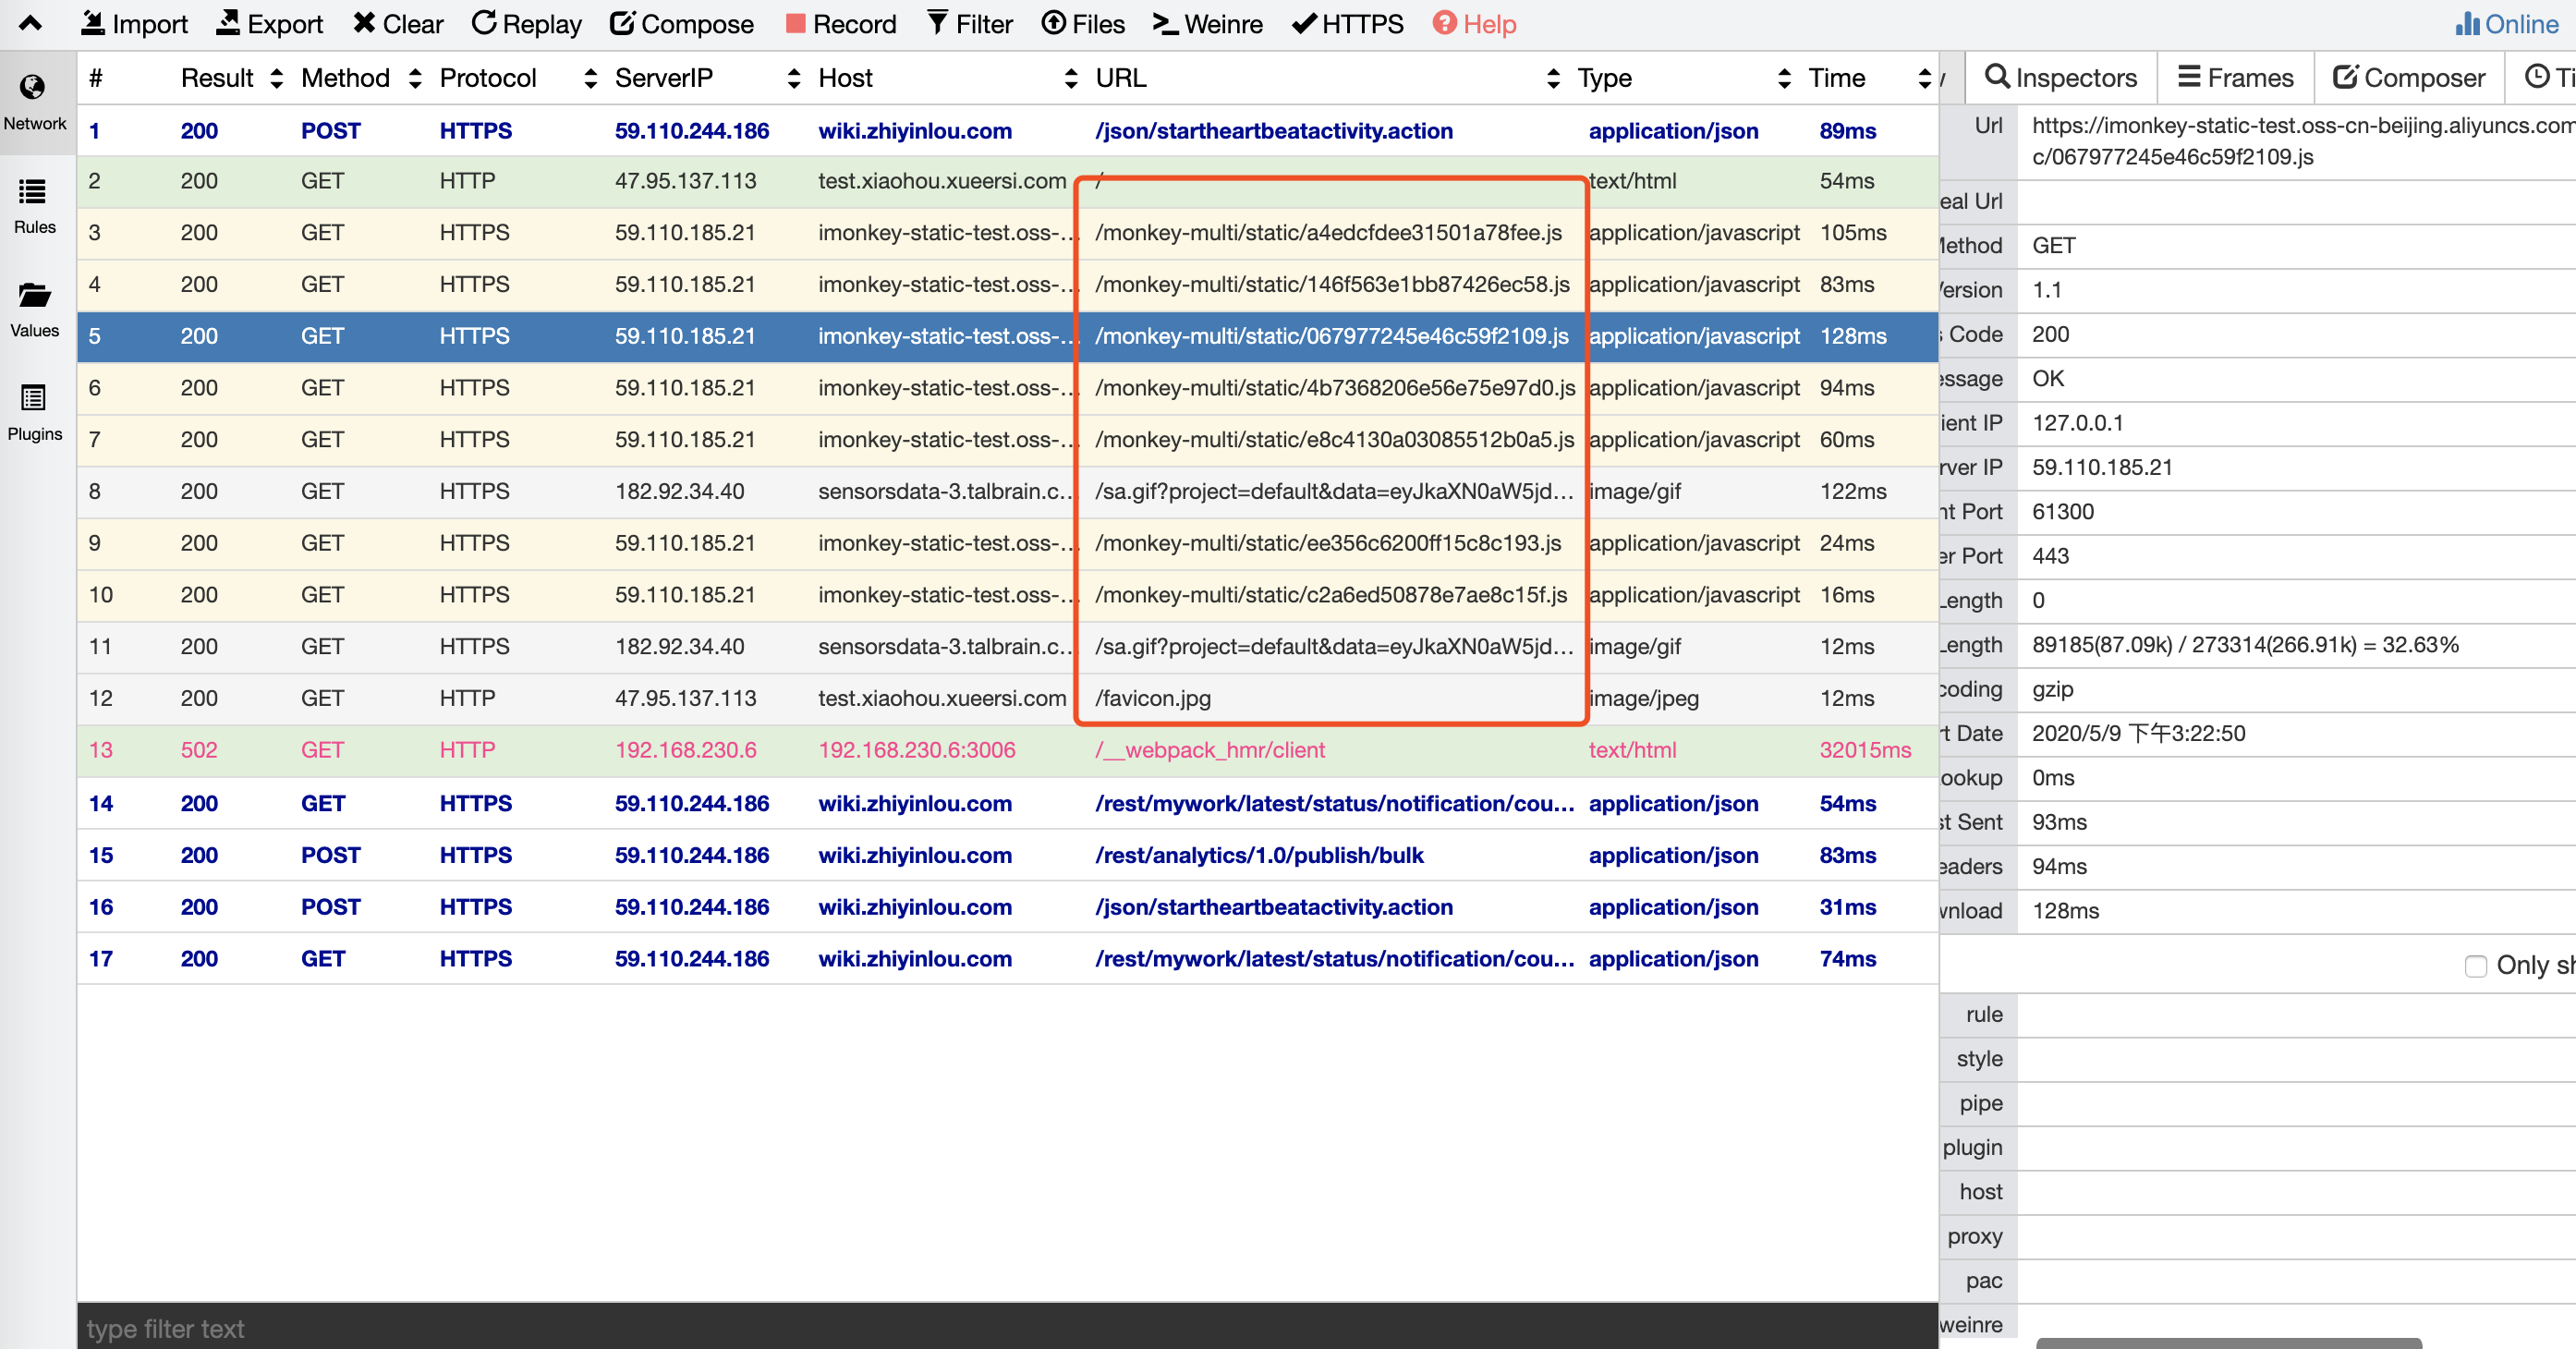Toggle the 'Only sh...' checkbox
This screenshot has width=2576, height=1349.
pyautogui.click(x=2475, y=966)
